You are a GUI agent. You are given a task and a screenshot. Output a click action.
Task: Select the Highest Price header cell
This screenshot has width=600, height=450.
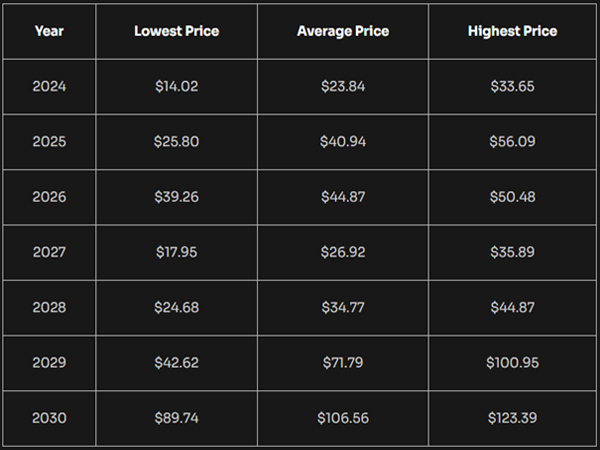point(512,31)
